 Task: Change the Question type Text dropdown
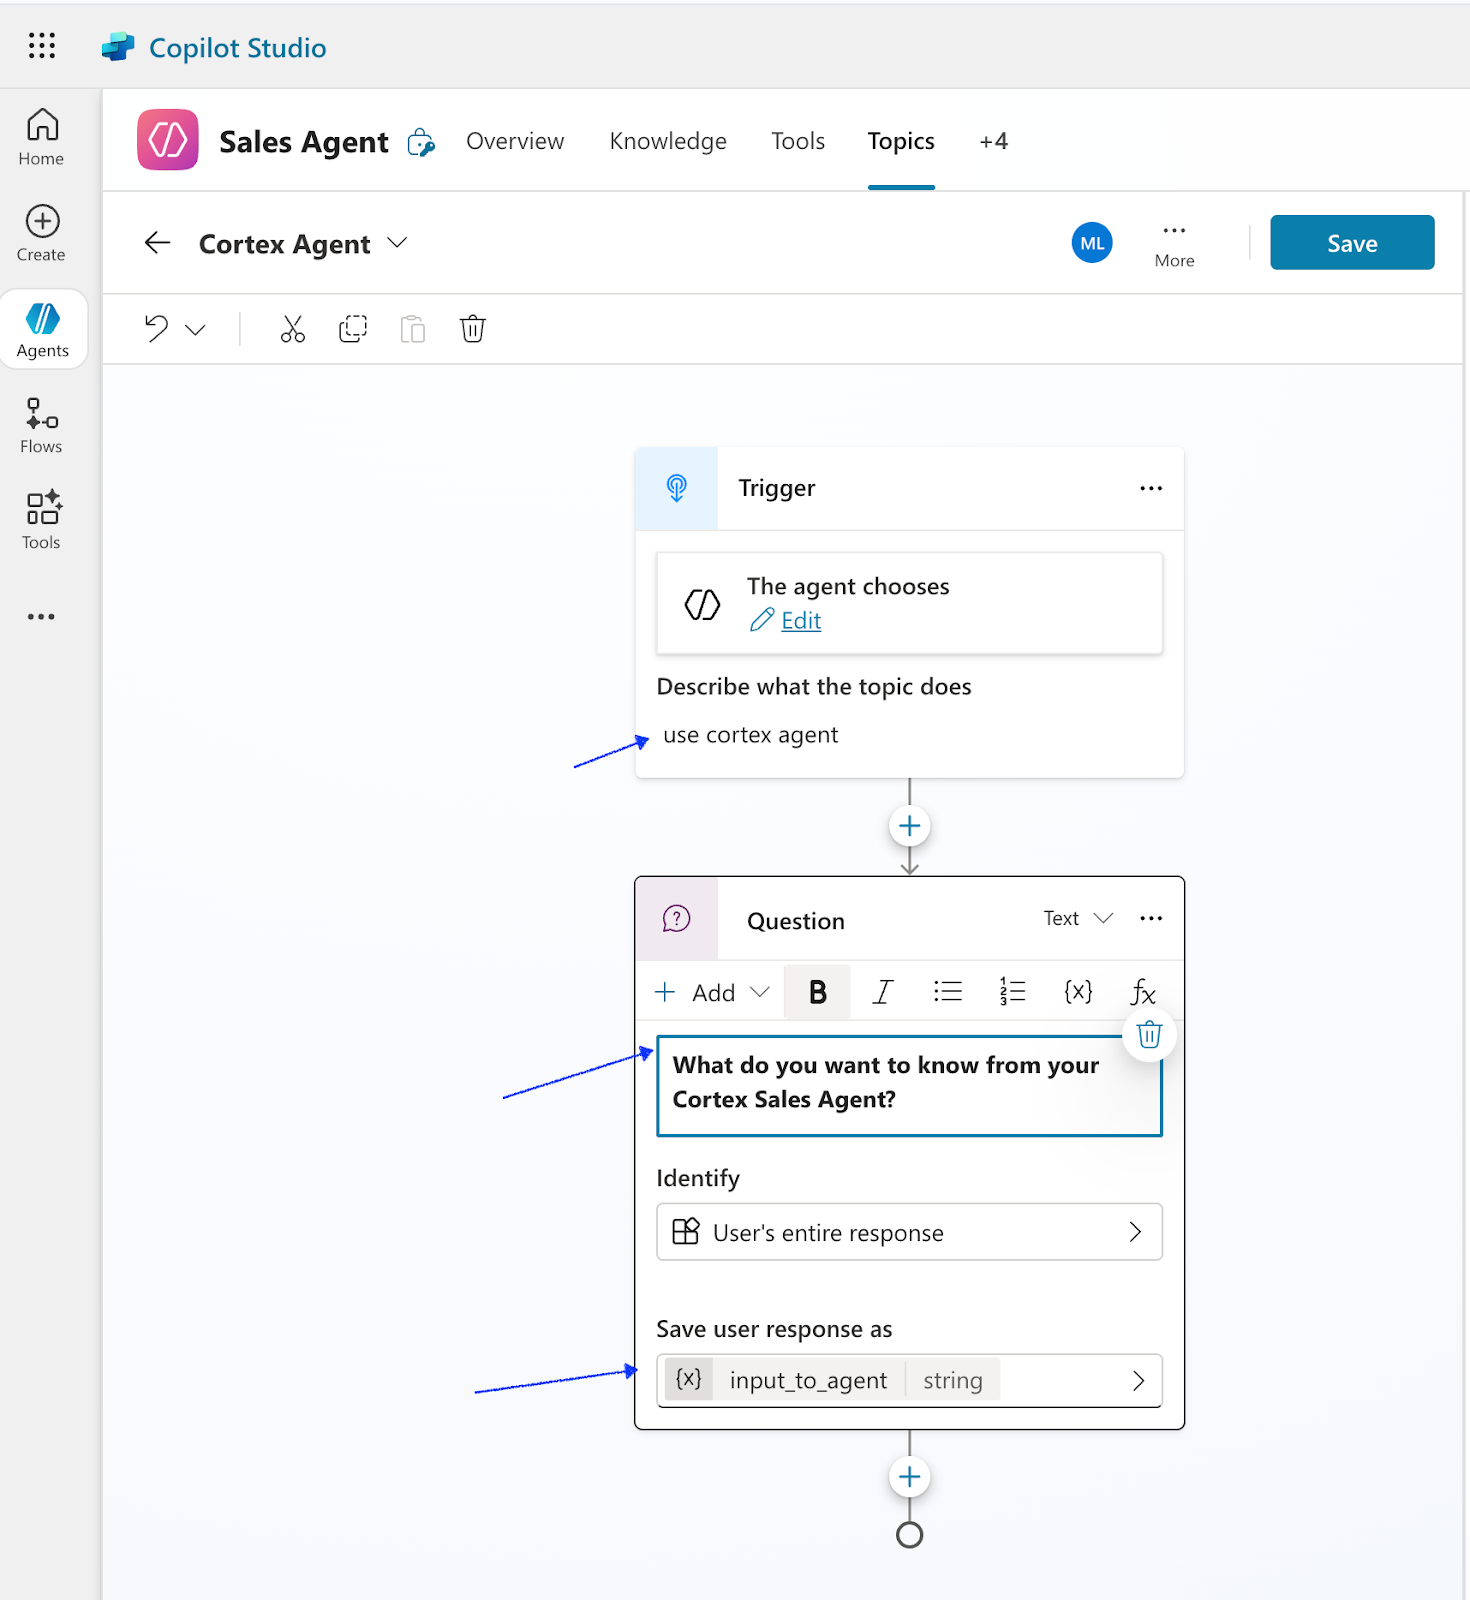[1078, 918]
